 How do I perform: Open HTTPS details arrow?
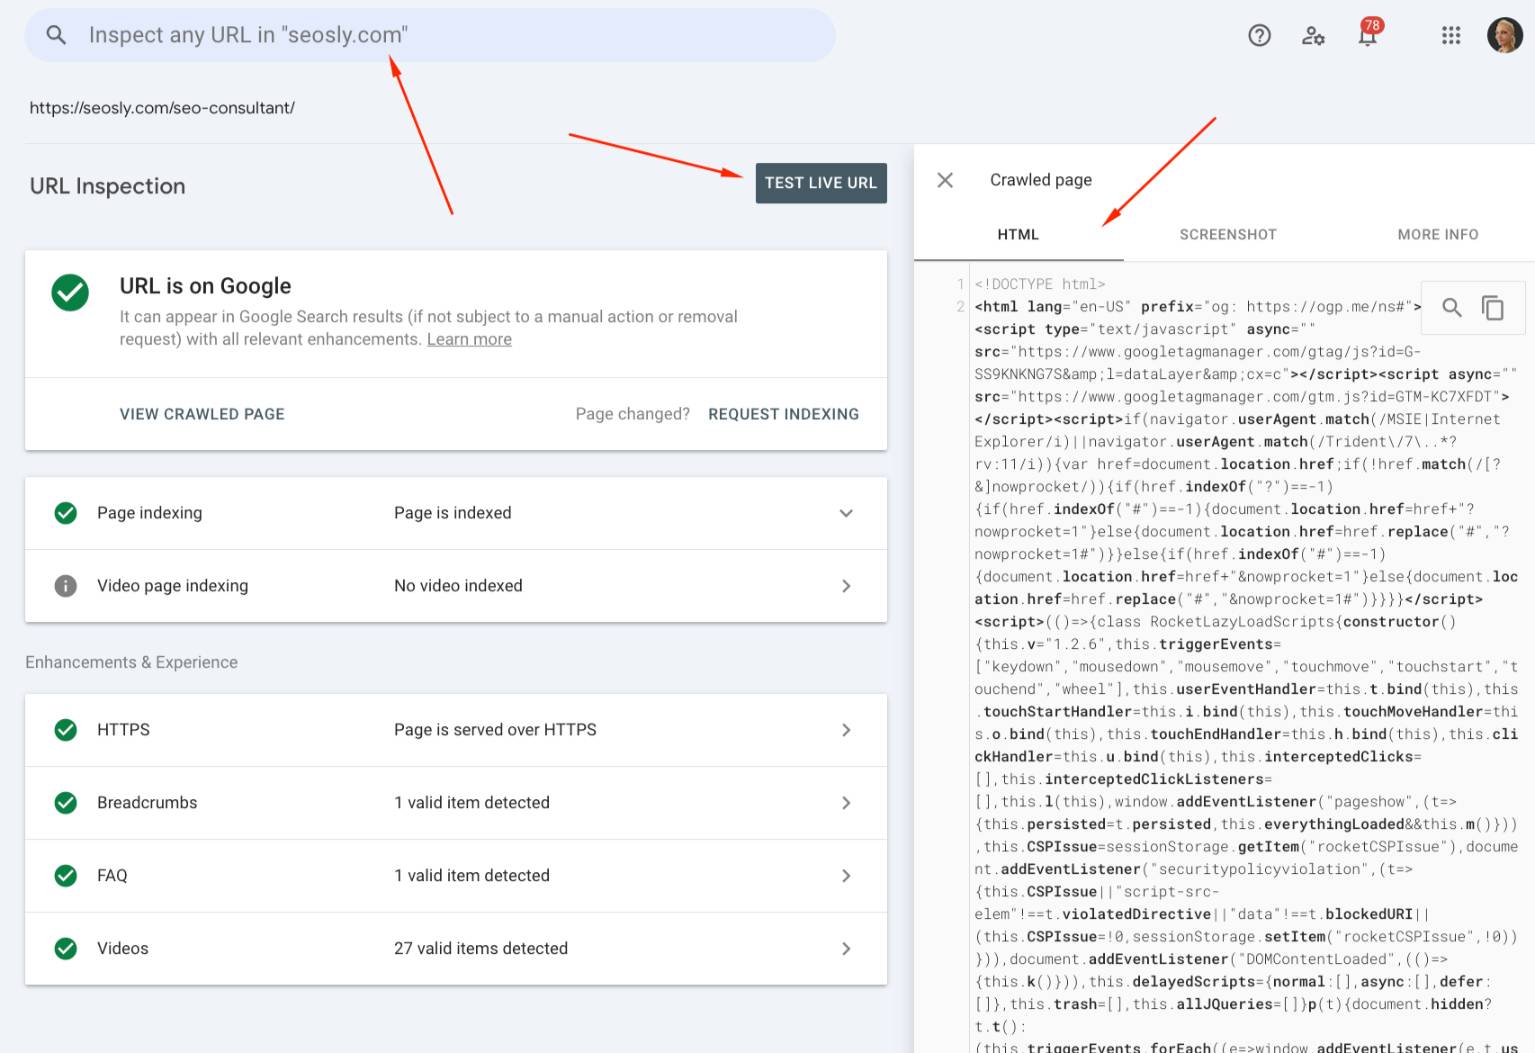(x=846, y=730)
